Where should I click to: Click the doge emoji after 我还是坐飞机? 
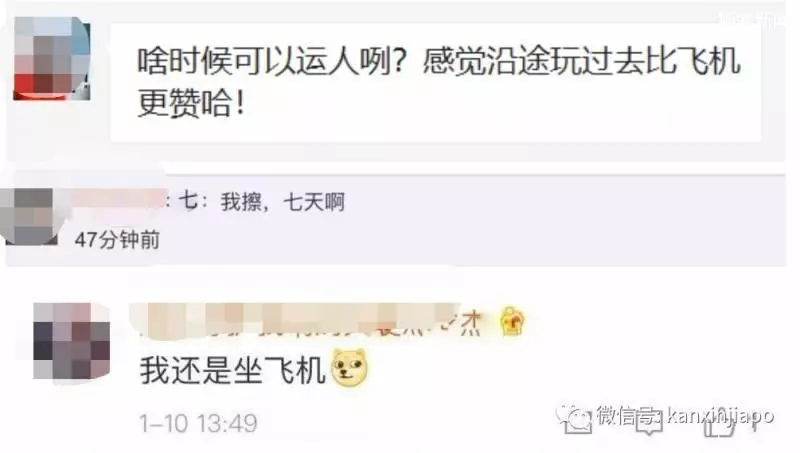tap(349, 367)
